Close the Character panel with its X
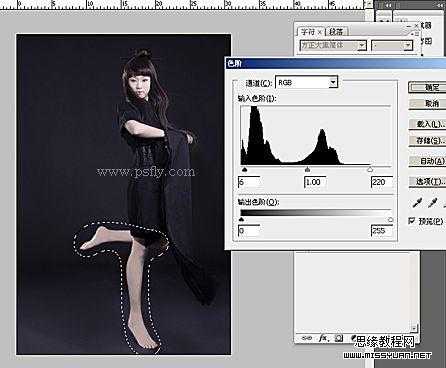This screenshot has height=368, width=446. coord(416,26)
